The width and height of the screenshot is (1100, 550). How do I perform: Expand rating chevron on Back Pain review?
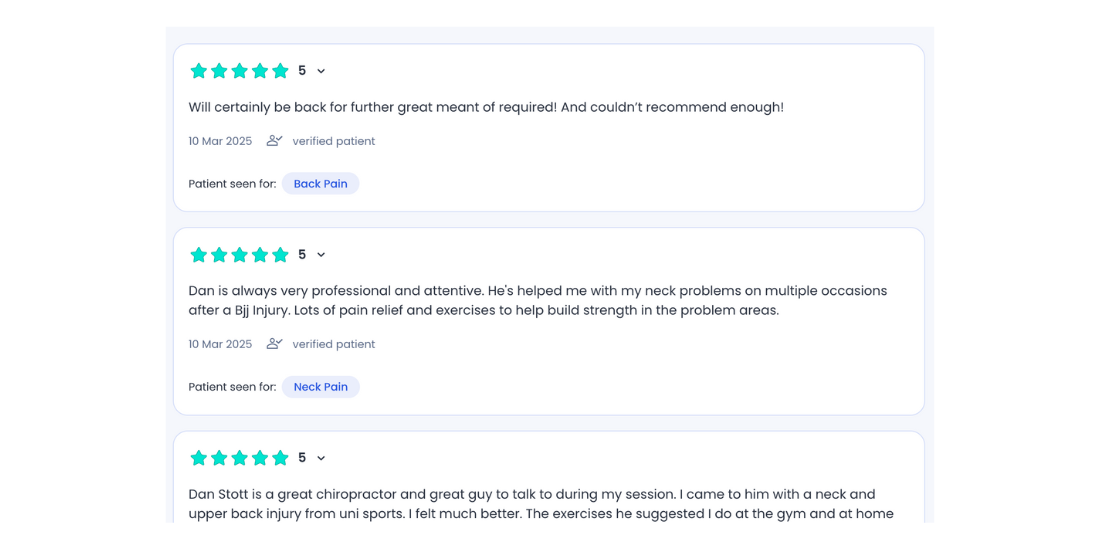coord(321,71)
